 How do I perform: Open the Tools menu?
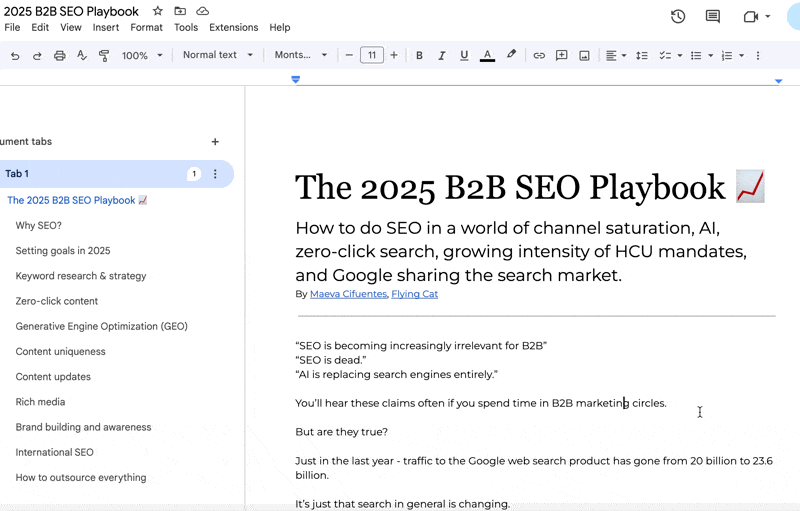pyautogui.click(x=186, y=28)
